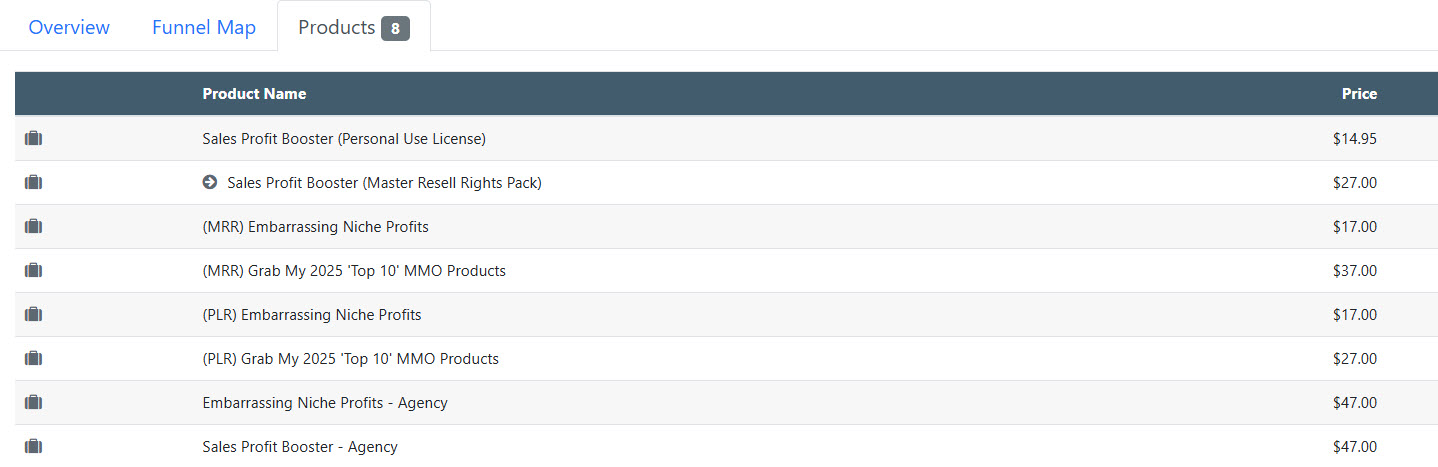Viewport: 1438px width, 467px height.
Task: Select (MRR) Grab My 2025 'Top 10' MMO Products
Action: tap(354, 271)
